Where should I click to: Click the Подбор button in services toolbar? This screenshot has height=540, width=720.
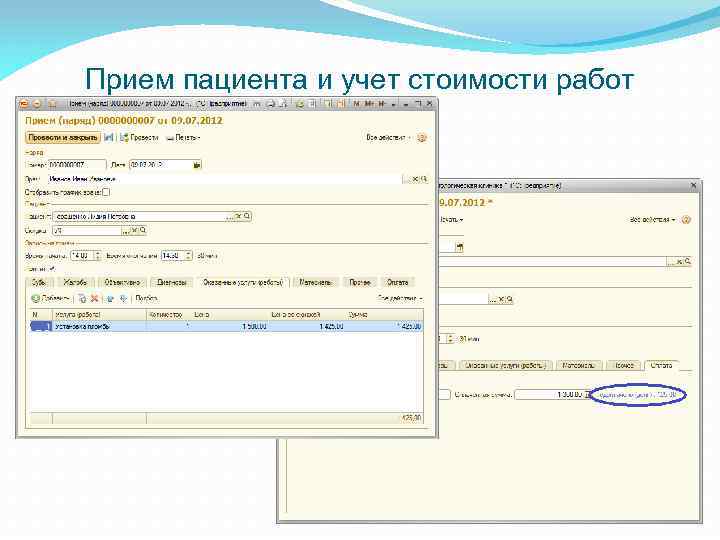(146, 298)
